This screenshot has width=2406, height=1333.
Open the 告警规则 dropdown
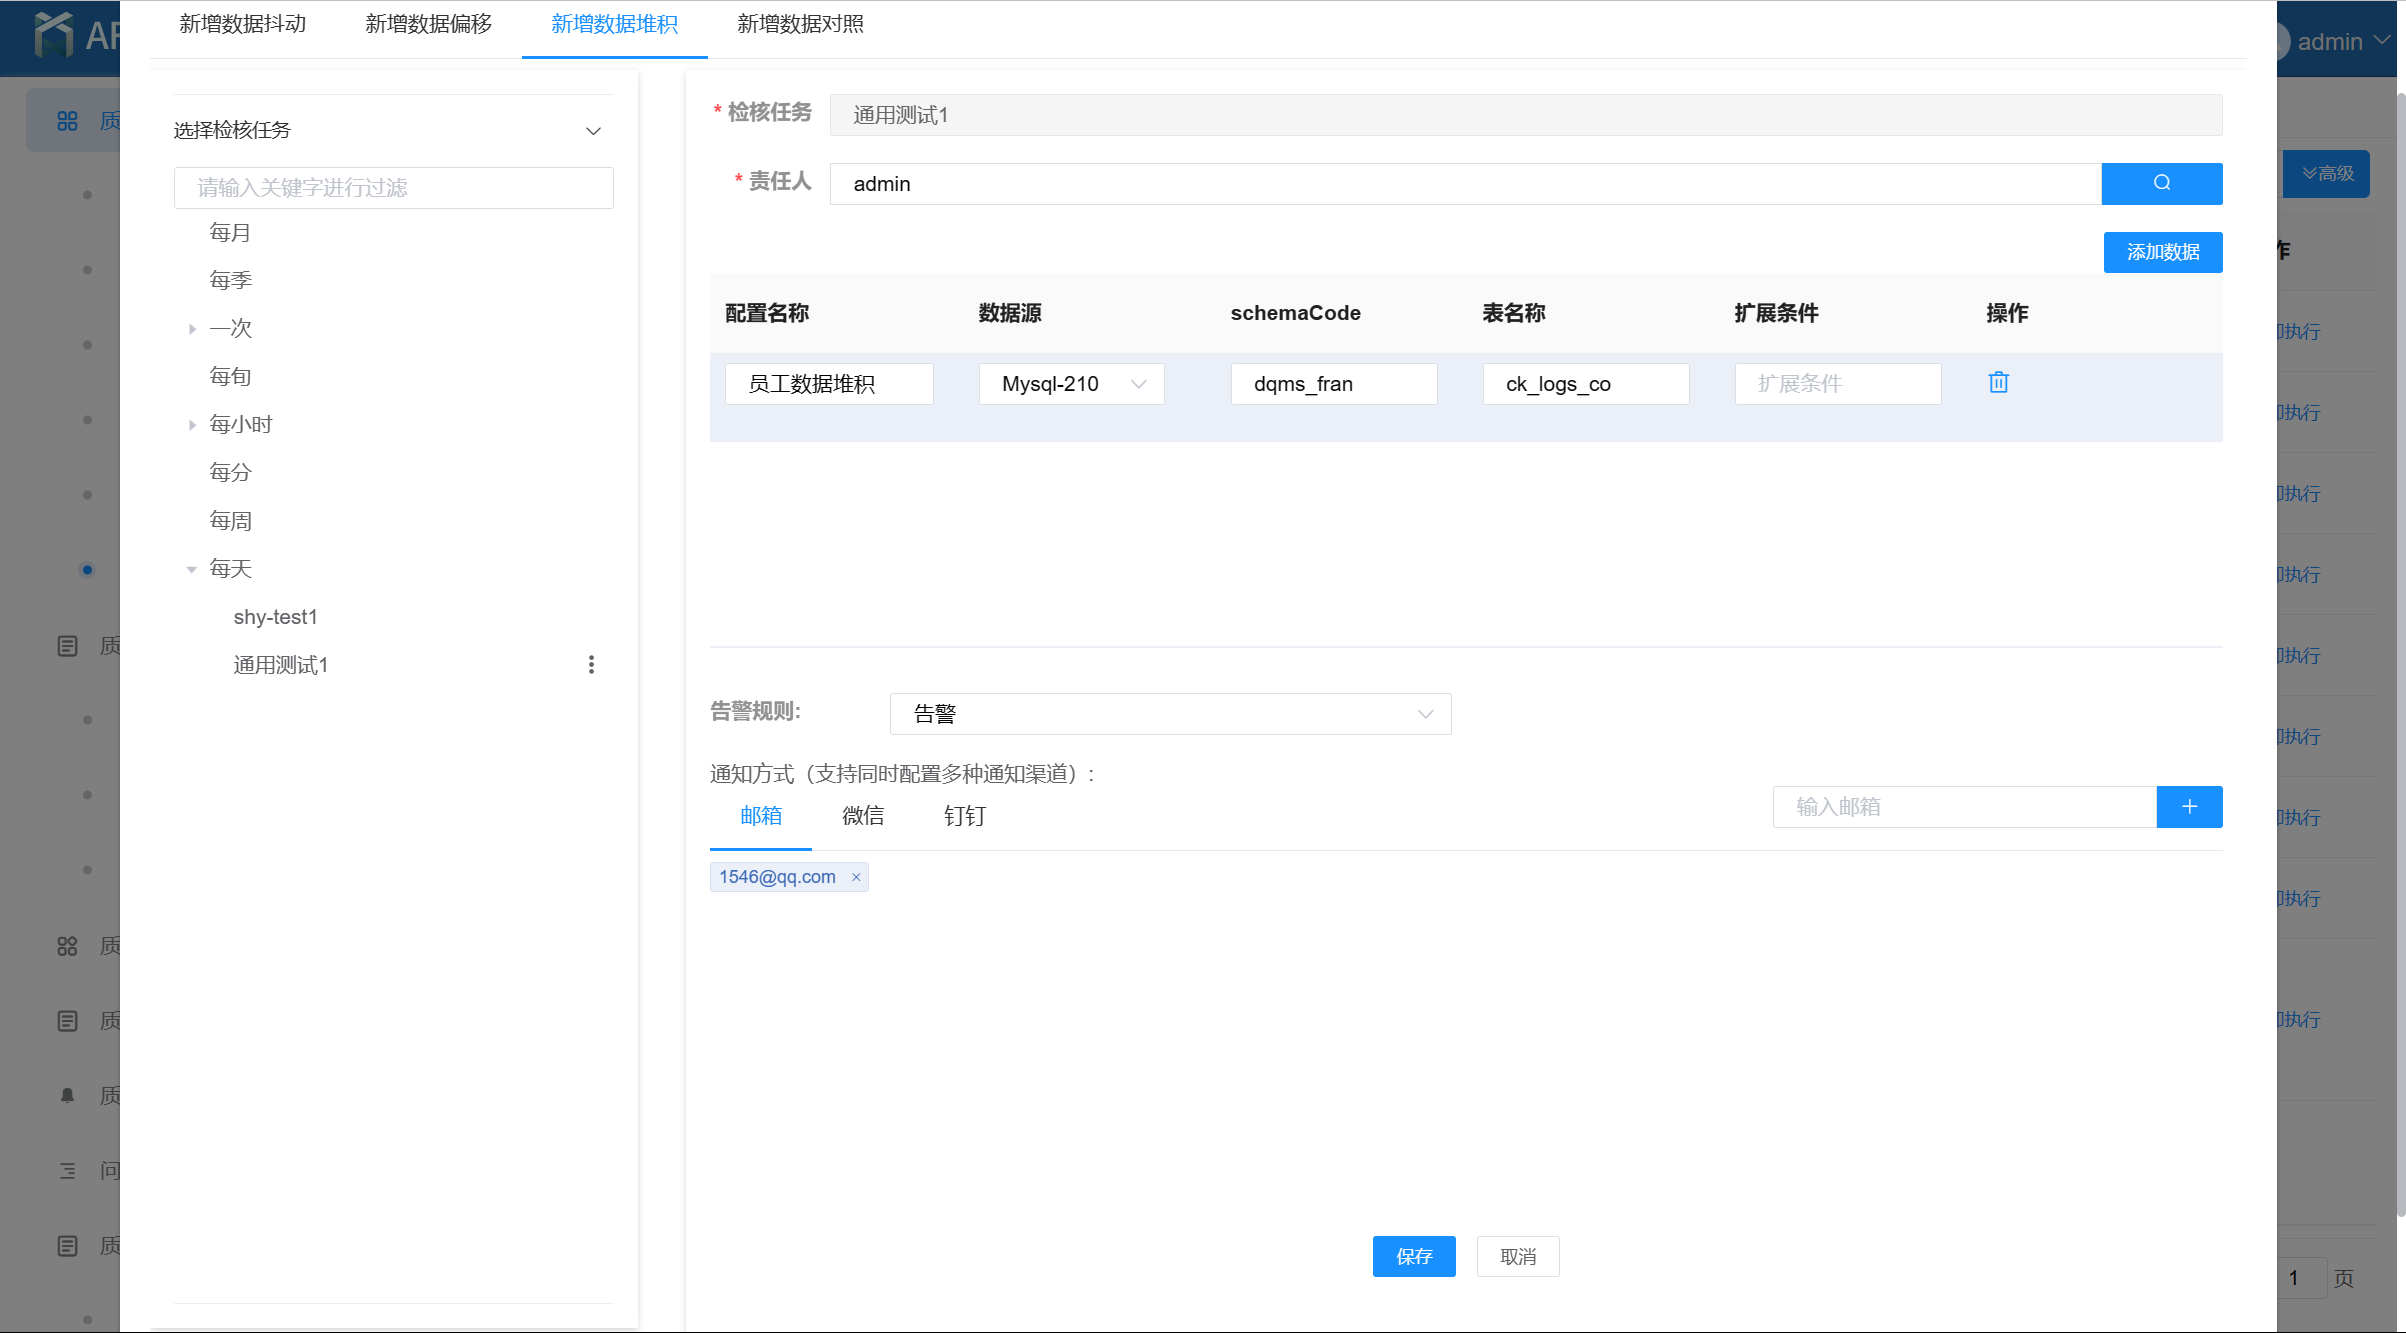[x=1170, y=714]
